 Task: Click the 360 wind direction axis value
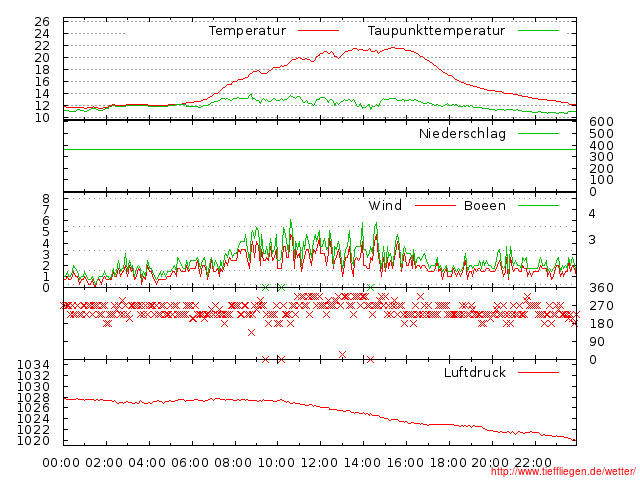(x=601, y=288)
